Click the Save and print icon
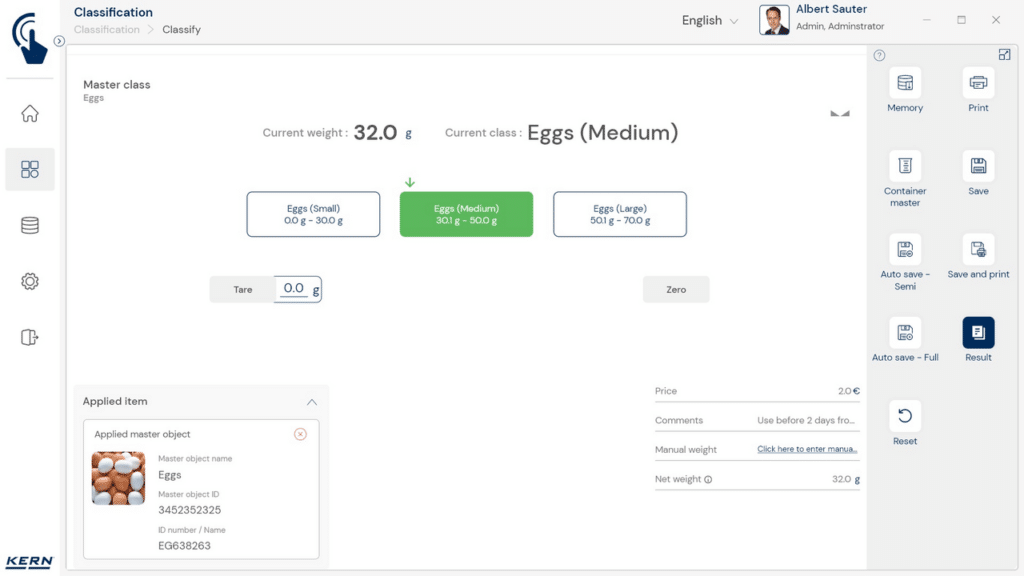Viewport: 1024px width, 576px height. [978, 250]
